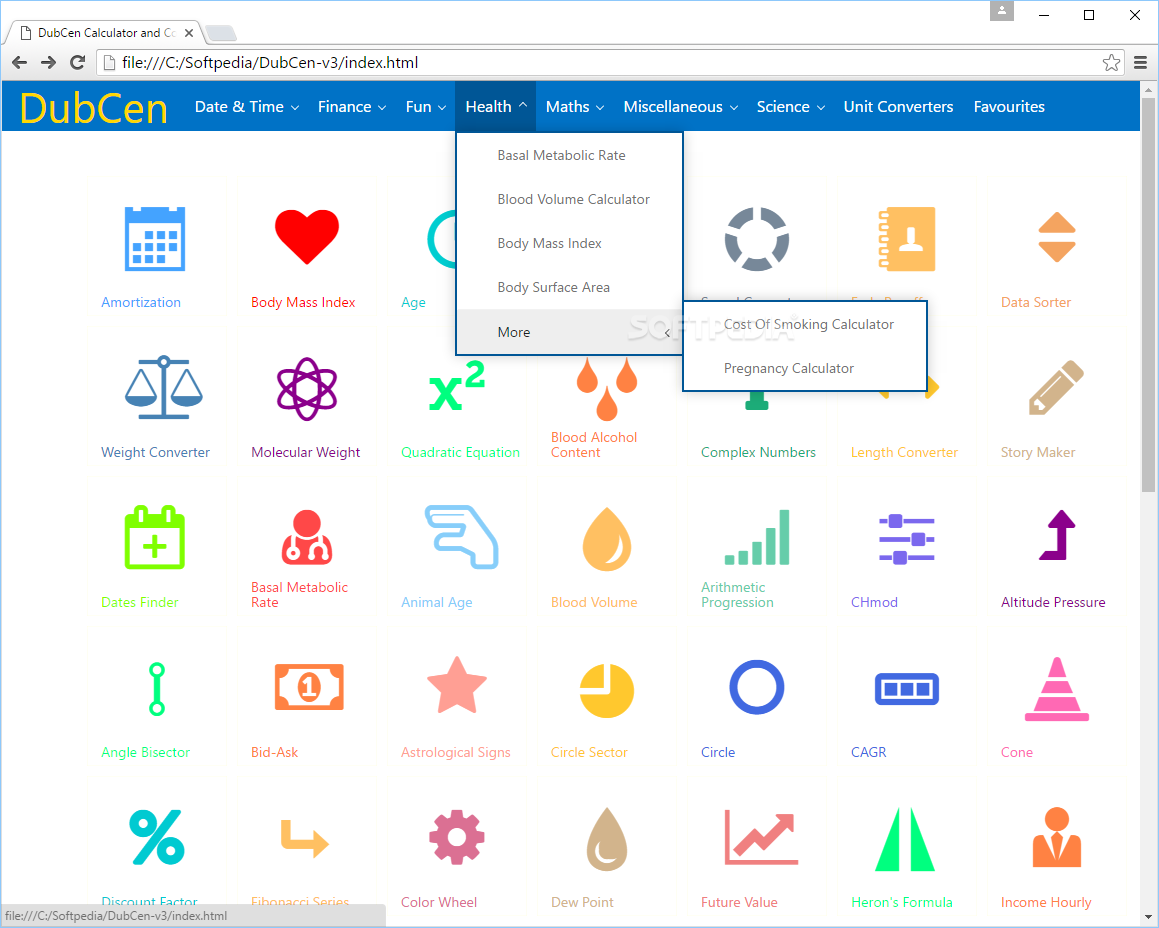Select Body Mass Index in Health menu
Screen dimensions: 1159x928
tap(569, 243)
